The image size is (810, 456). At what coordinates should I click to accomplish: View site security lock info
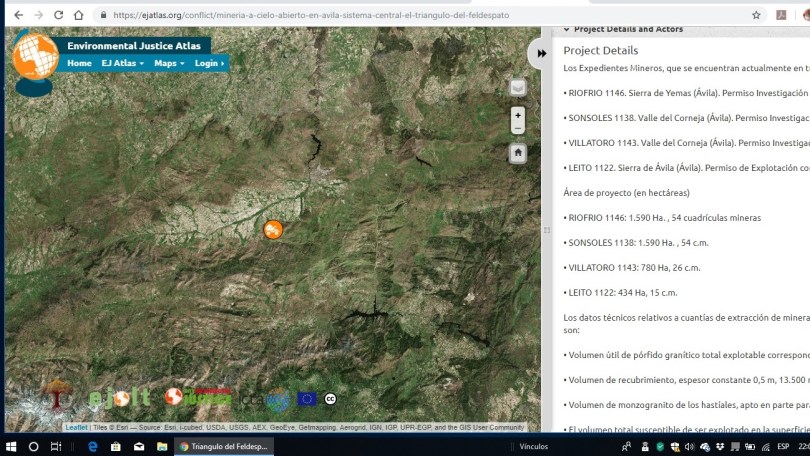[103, 15]
